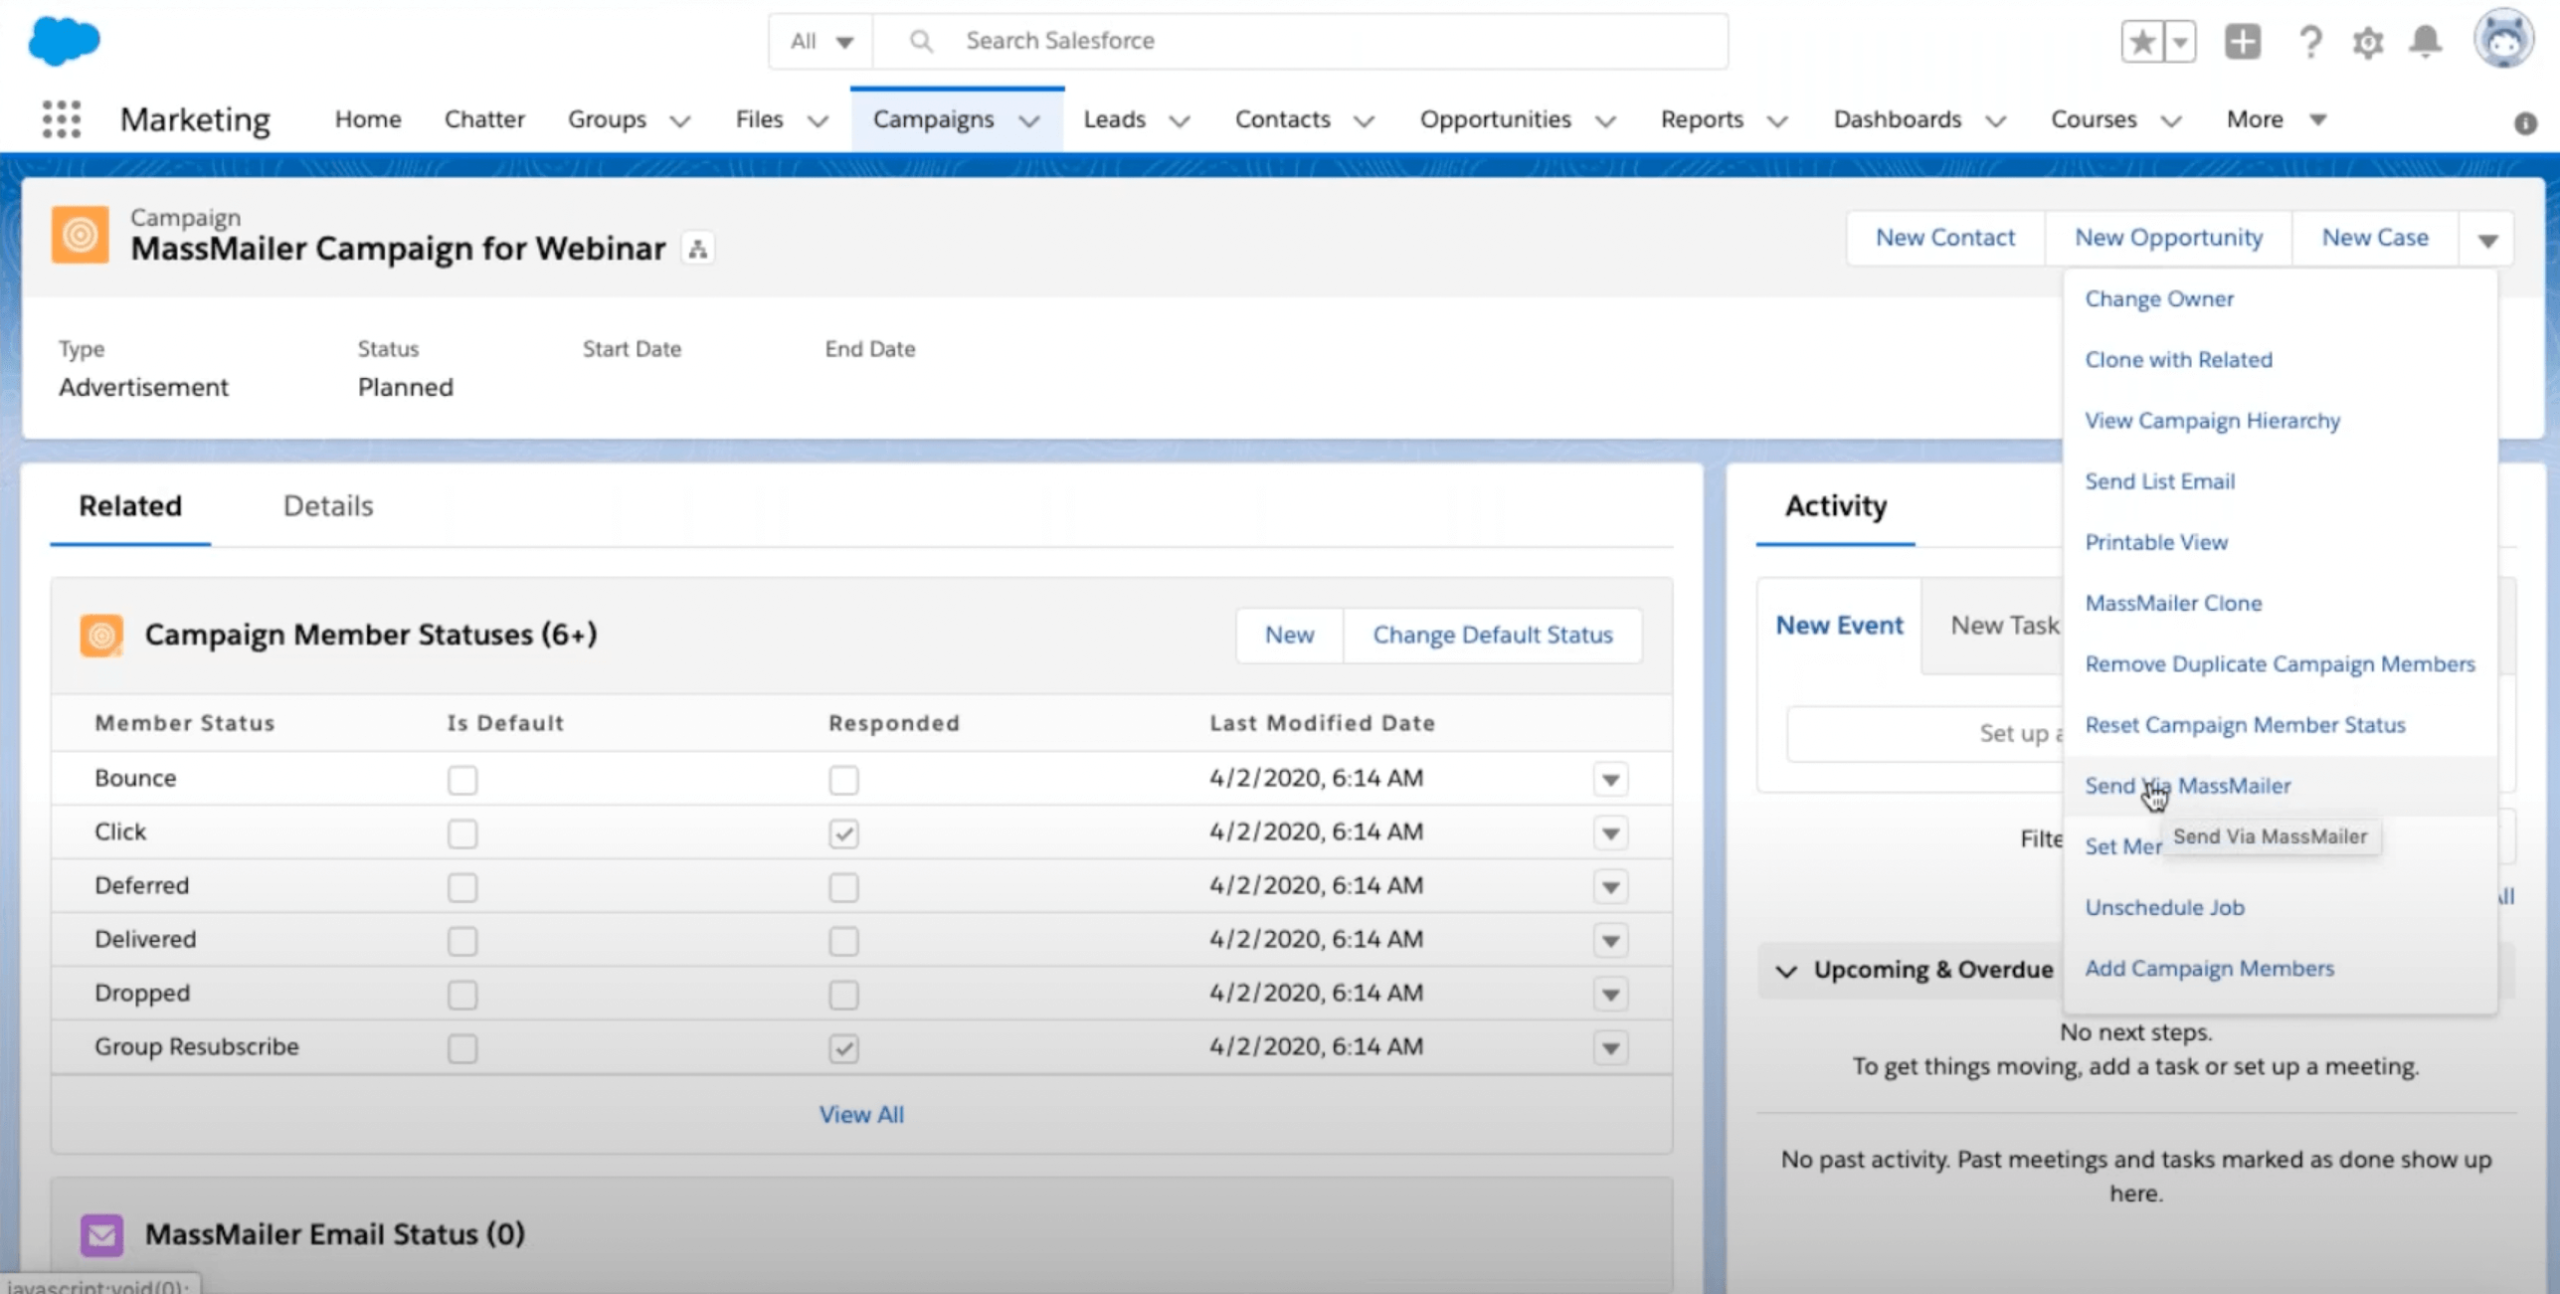Open row actions for Click status

click(1610, 833)
